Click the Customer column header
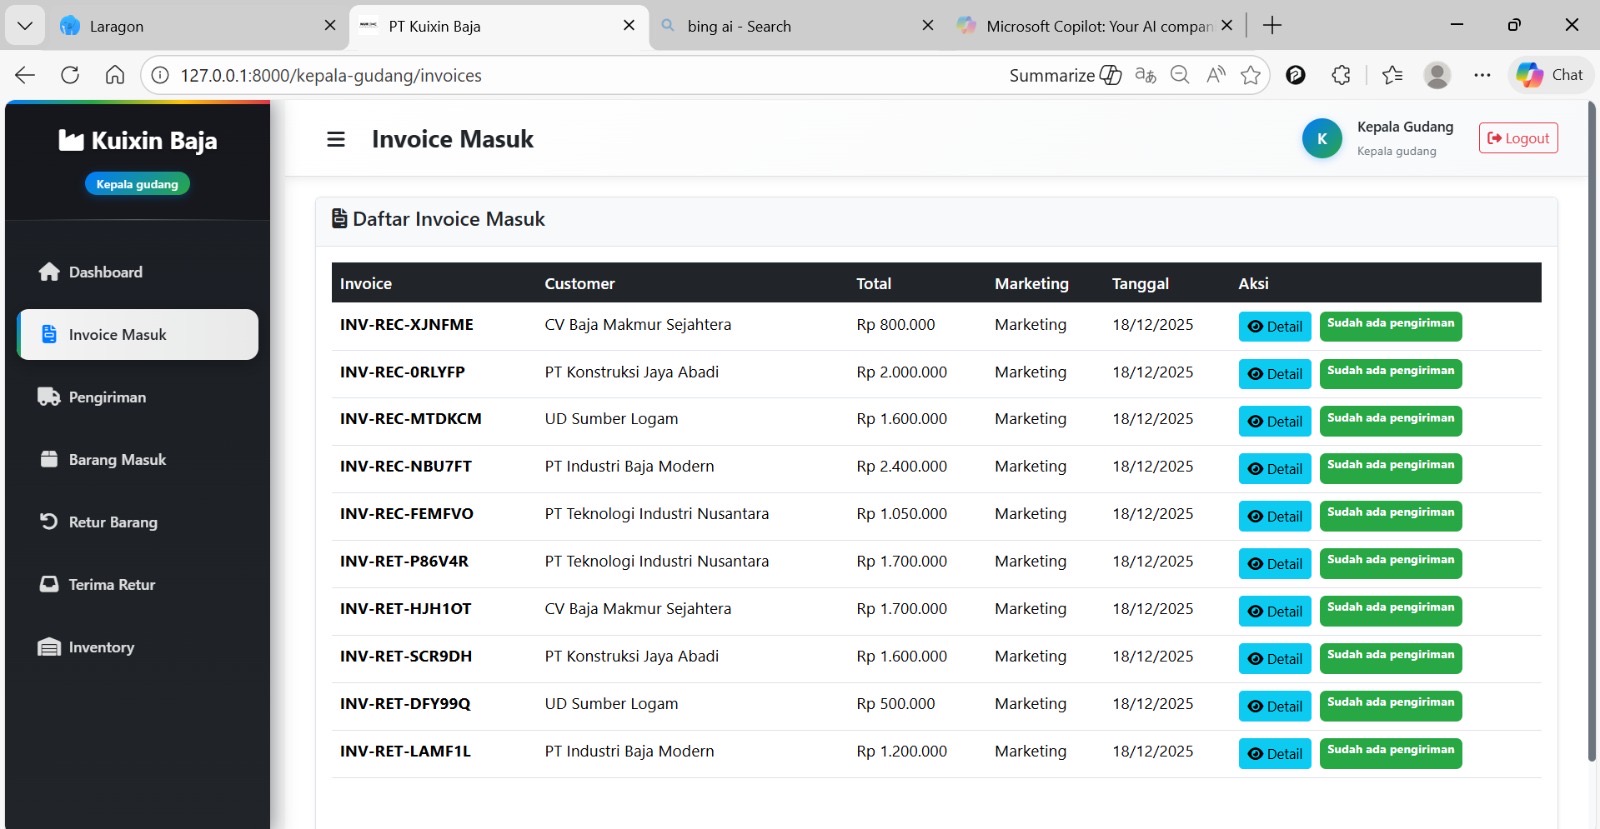 (580, 284)
